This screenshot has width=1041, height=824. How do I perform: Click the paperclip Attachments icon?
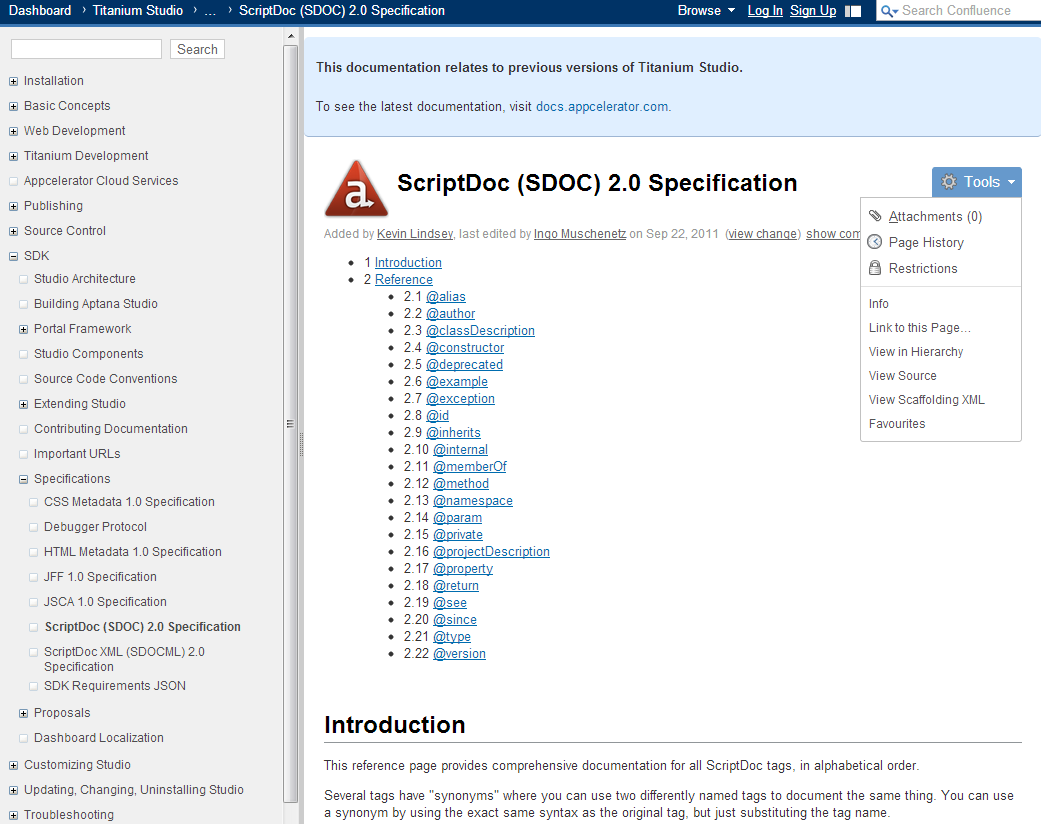[875, 216]
